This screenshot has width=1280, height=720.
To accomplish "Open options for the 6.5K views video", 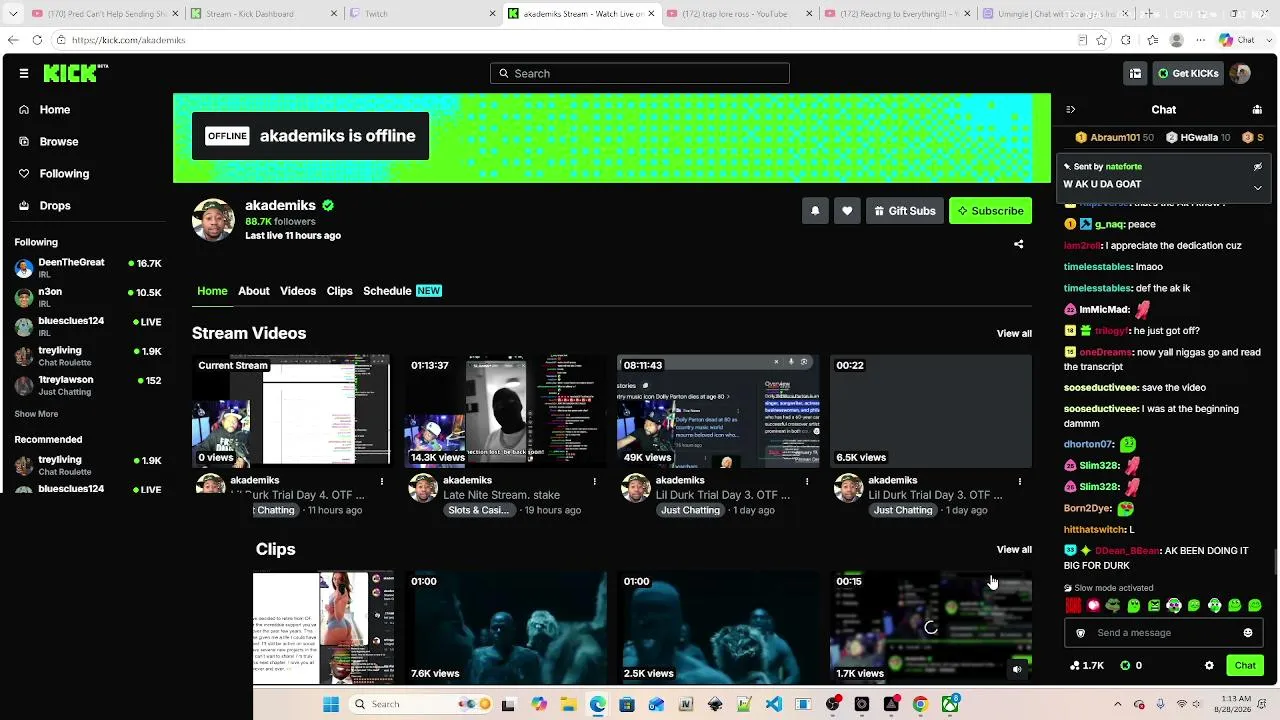I will point(1020,481).
